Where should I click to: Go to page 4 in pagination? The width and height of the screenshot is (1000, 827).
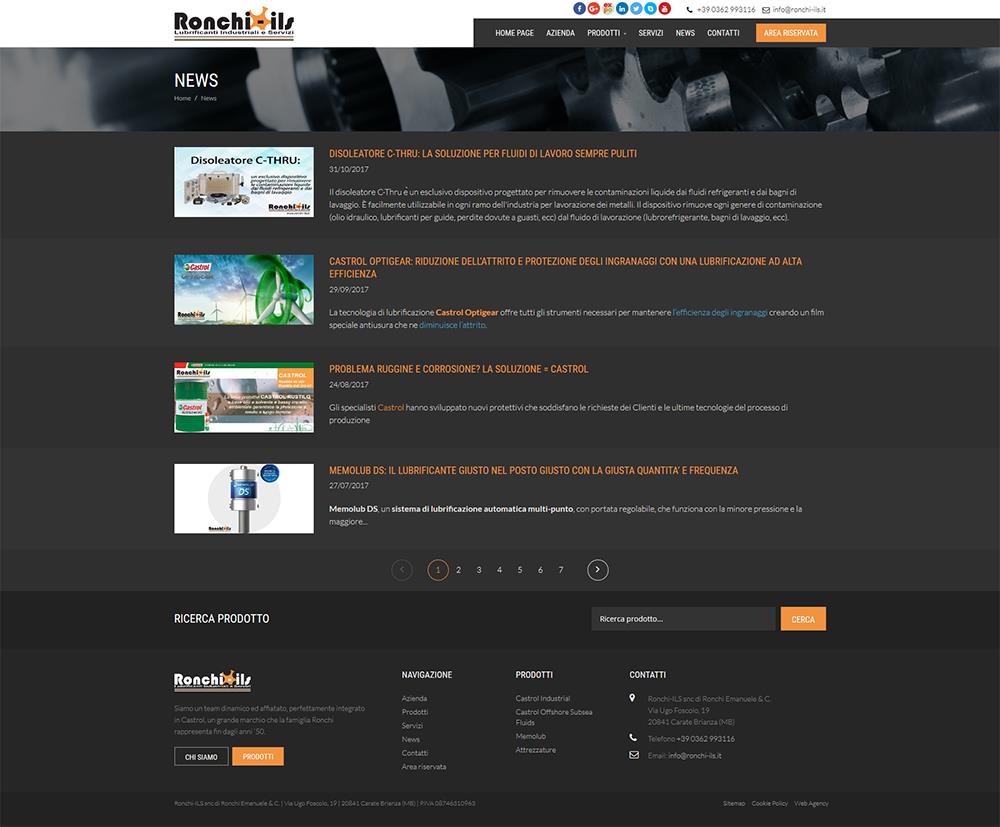[499, 570]
